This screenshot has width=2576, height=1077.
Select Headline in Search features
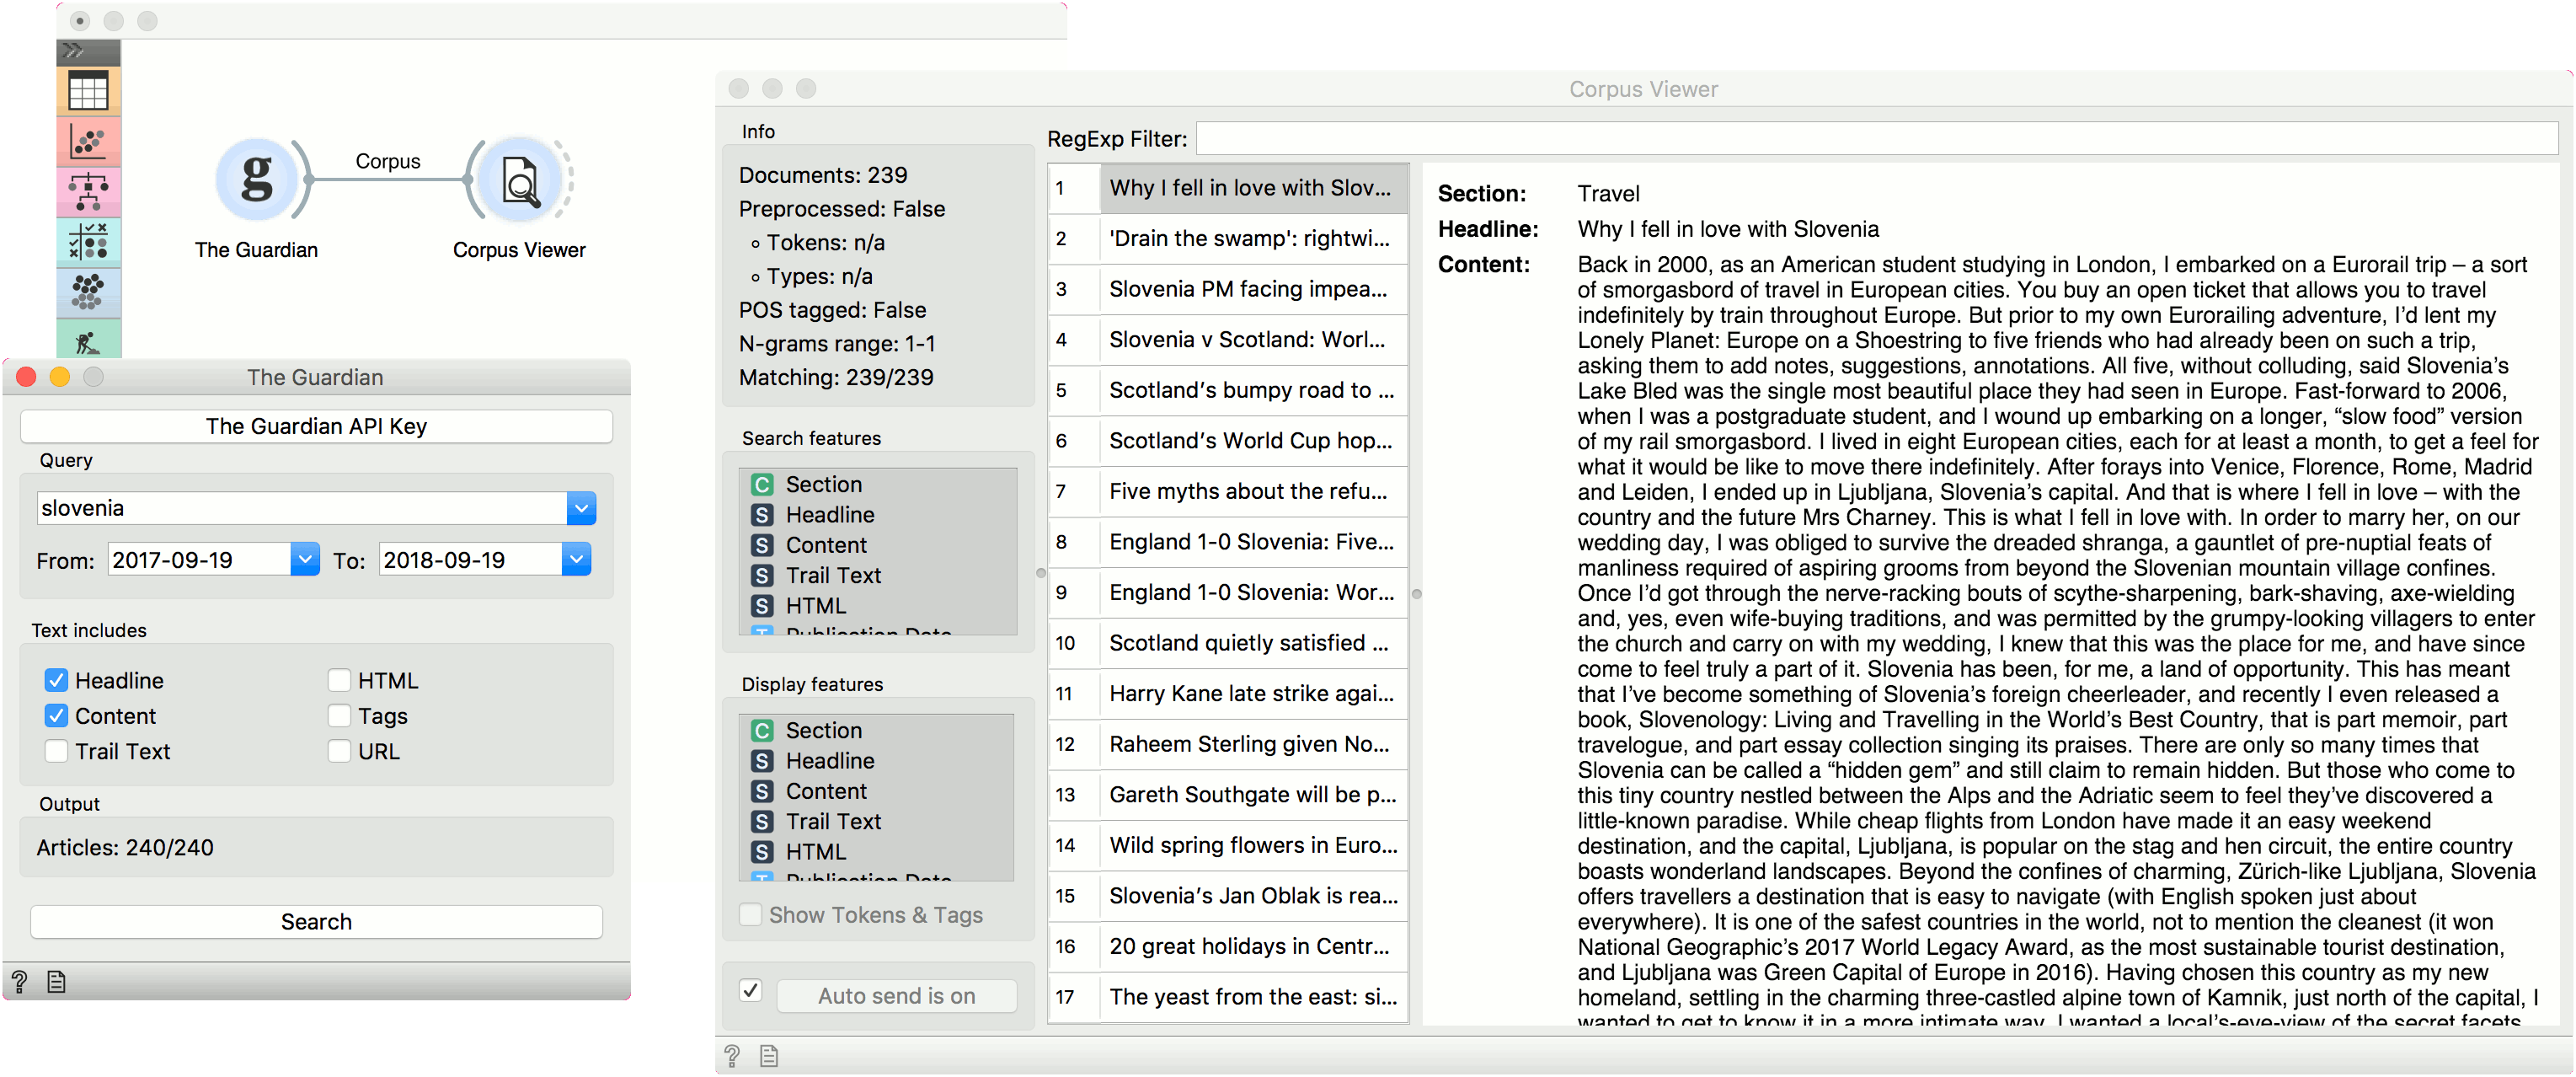pyautogui.click(x=877, y=515)
